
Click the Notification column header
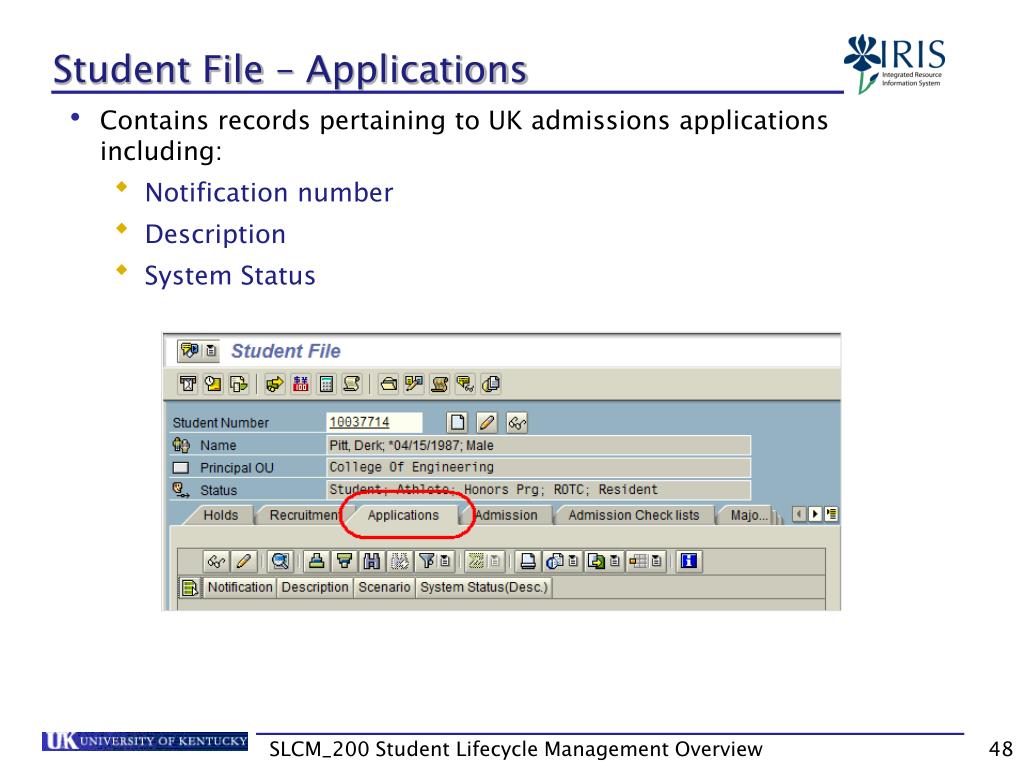240,587
